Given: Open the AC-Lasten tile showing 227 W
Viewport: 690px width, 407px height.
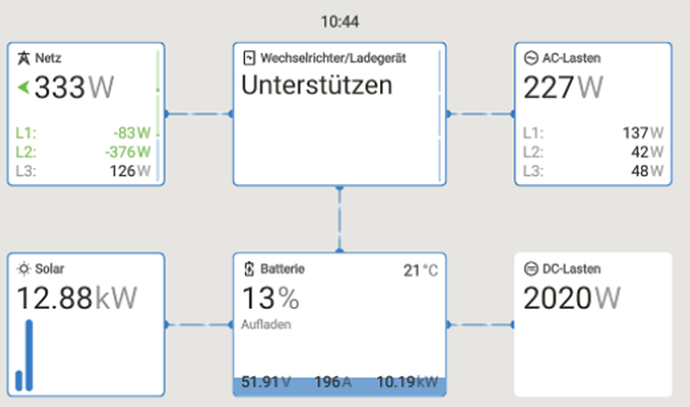Looking at the screenshot, I should (593, 114).
